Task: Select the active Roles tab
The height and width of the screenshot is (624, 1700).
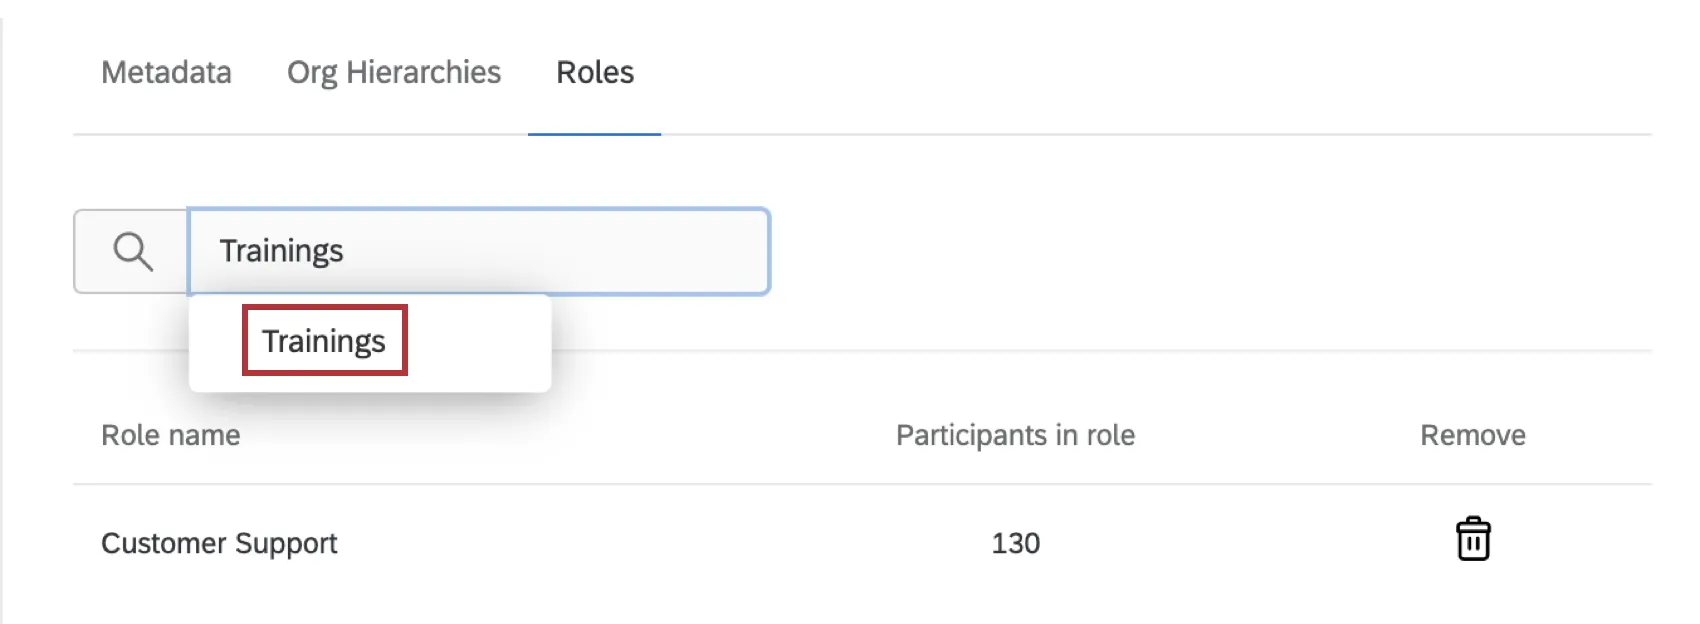Action: pyautogui.click(x=594, y=72)
